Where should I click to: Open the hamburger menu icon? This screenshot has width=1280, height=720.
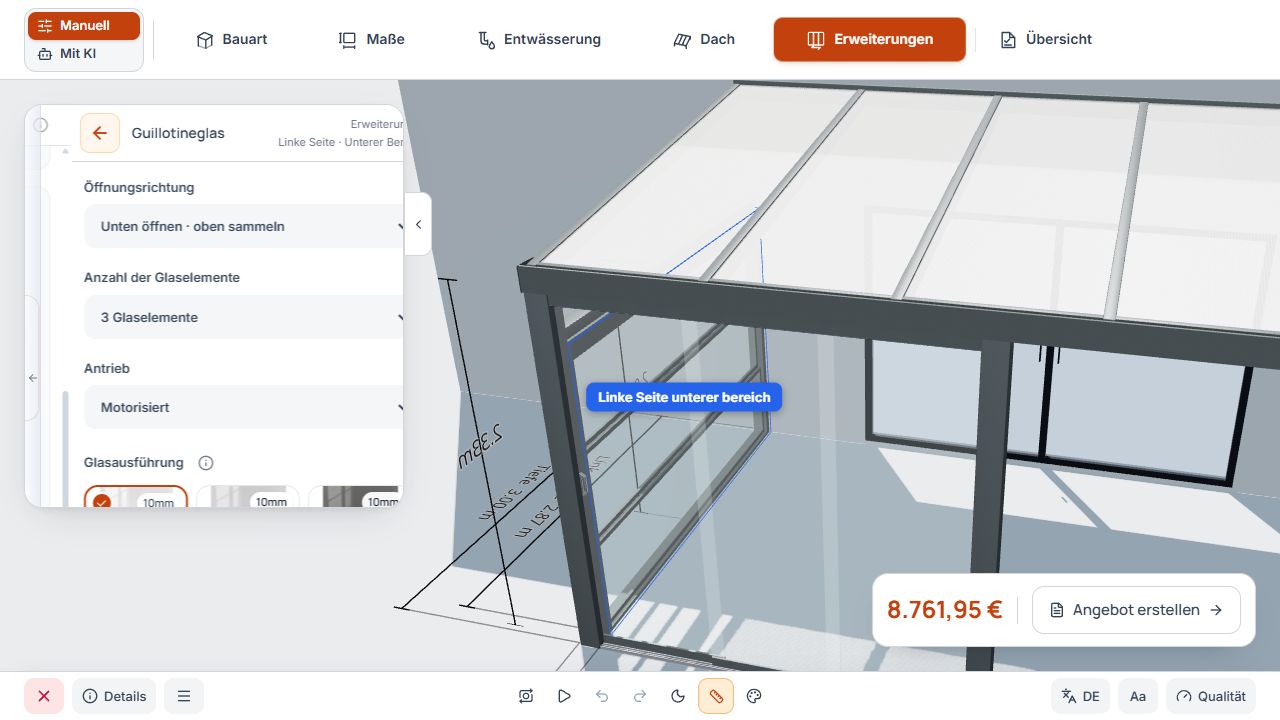click(x=184, y=696)
